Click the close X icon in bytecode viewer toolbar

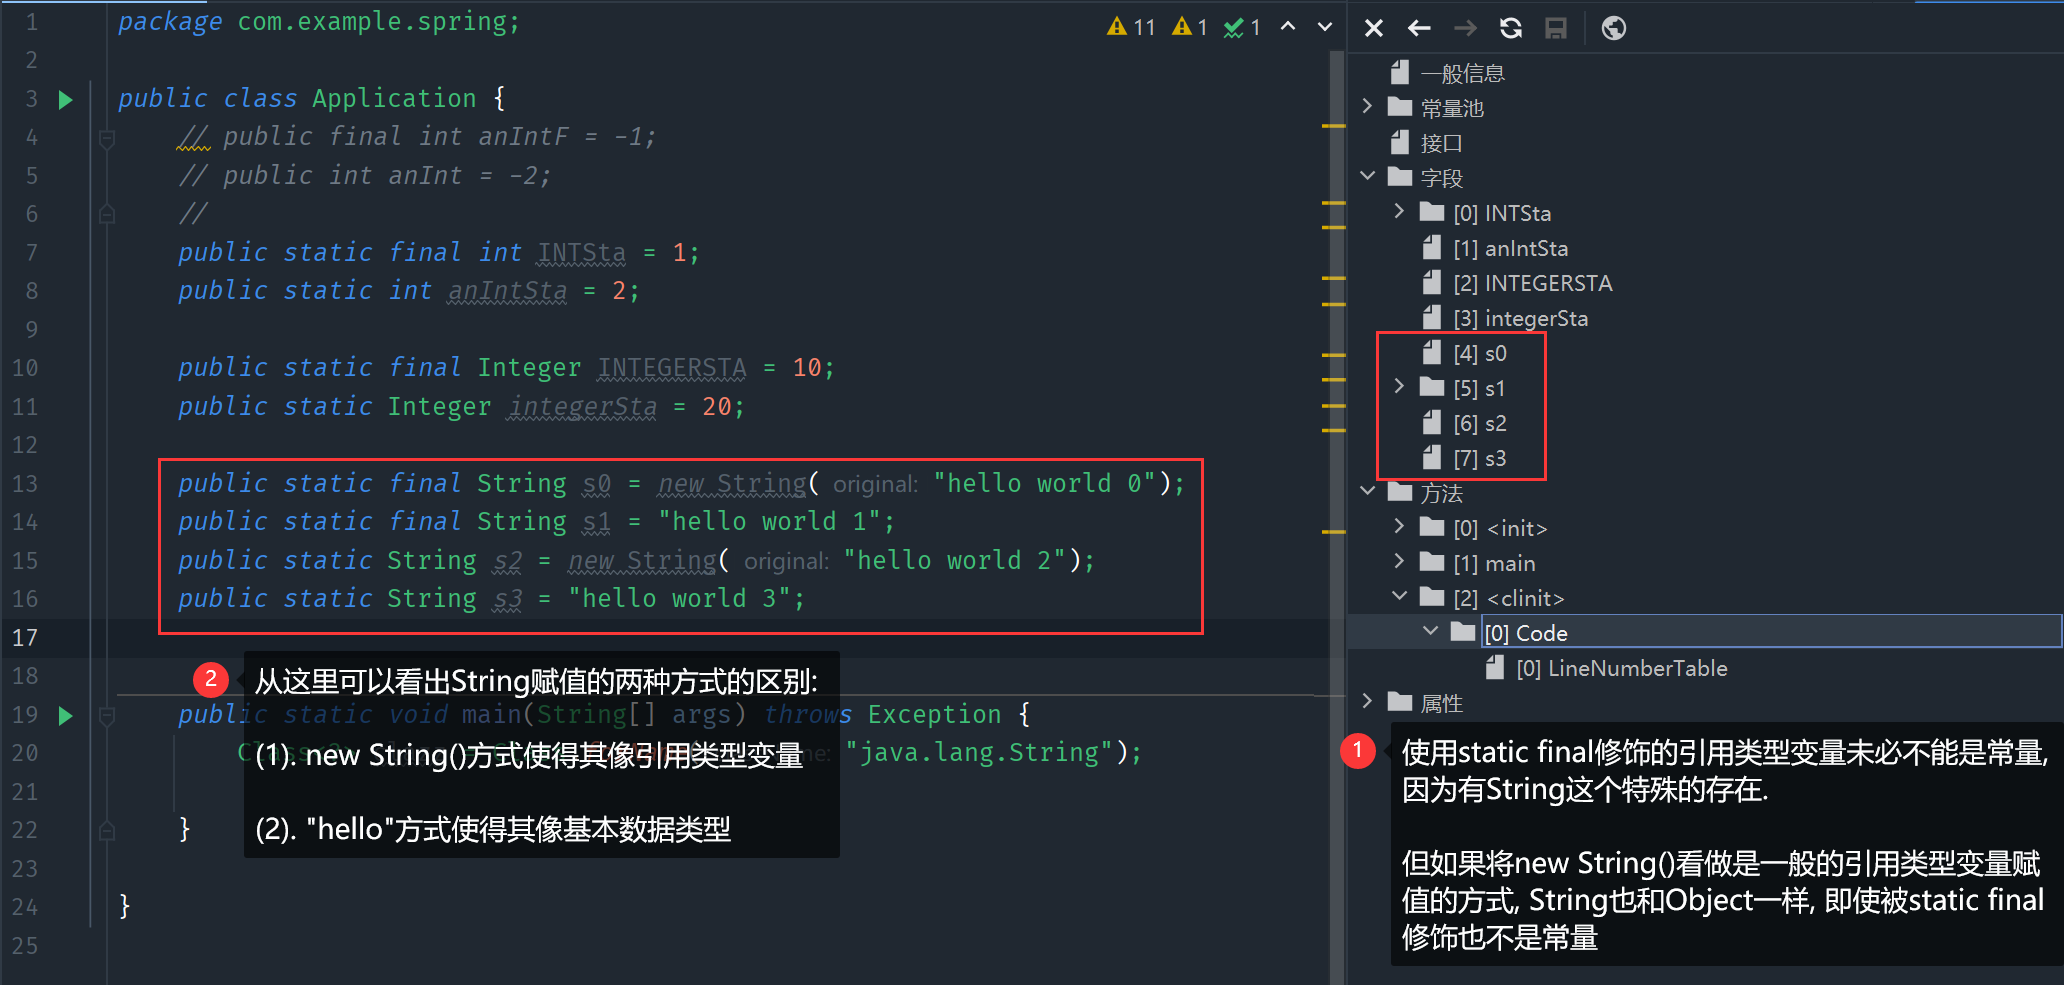(1374, 28)
